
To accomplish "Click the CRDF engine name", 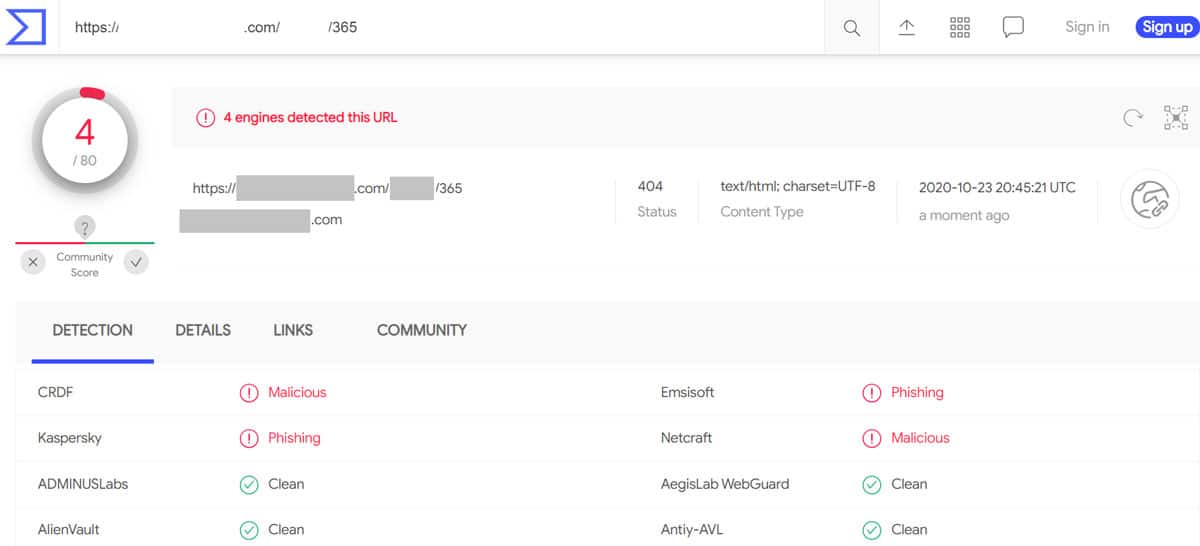I will point(55,392).
